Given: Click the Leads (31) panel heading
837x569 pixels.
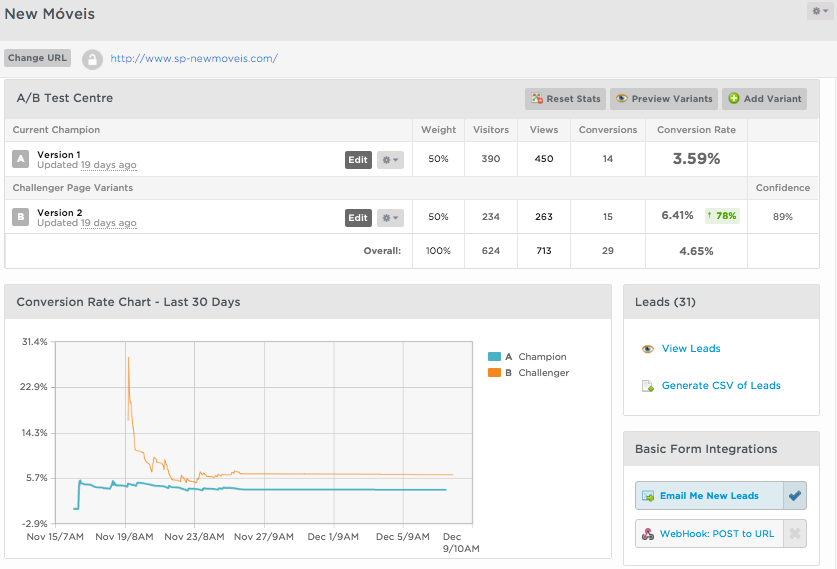Looking at the screenshot, I should tap(665, 302).
